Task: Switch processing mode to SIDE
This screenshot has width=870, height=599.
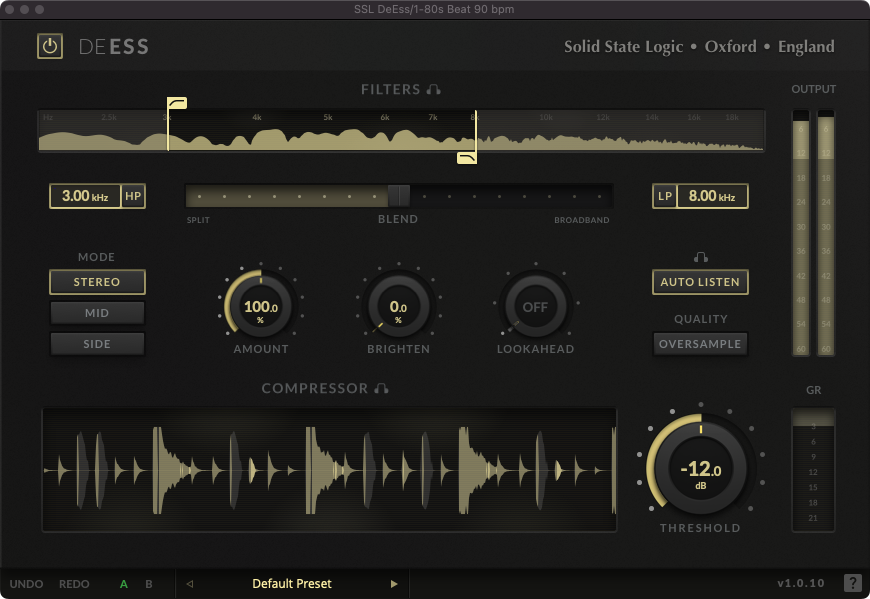Action: click(97, 344)
